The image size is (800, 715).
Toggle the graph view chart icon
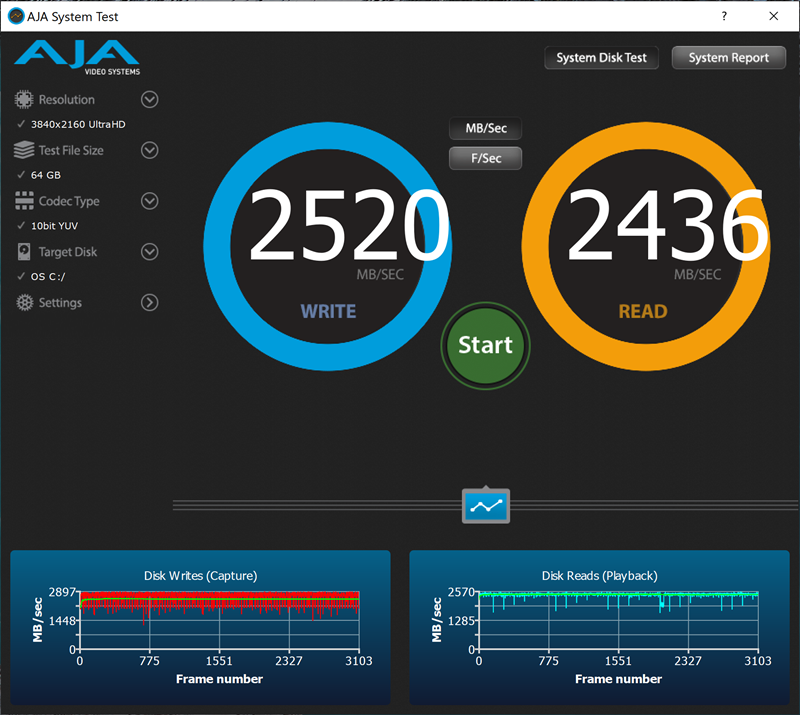click(x=486, y=506)
